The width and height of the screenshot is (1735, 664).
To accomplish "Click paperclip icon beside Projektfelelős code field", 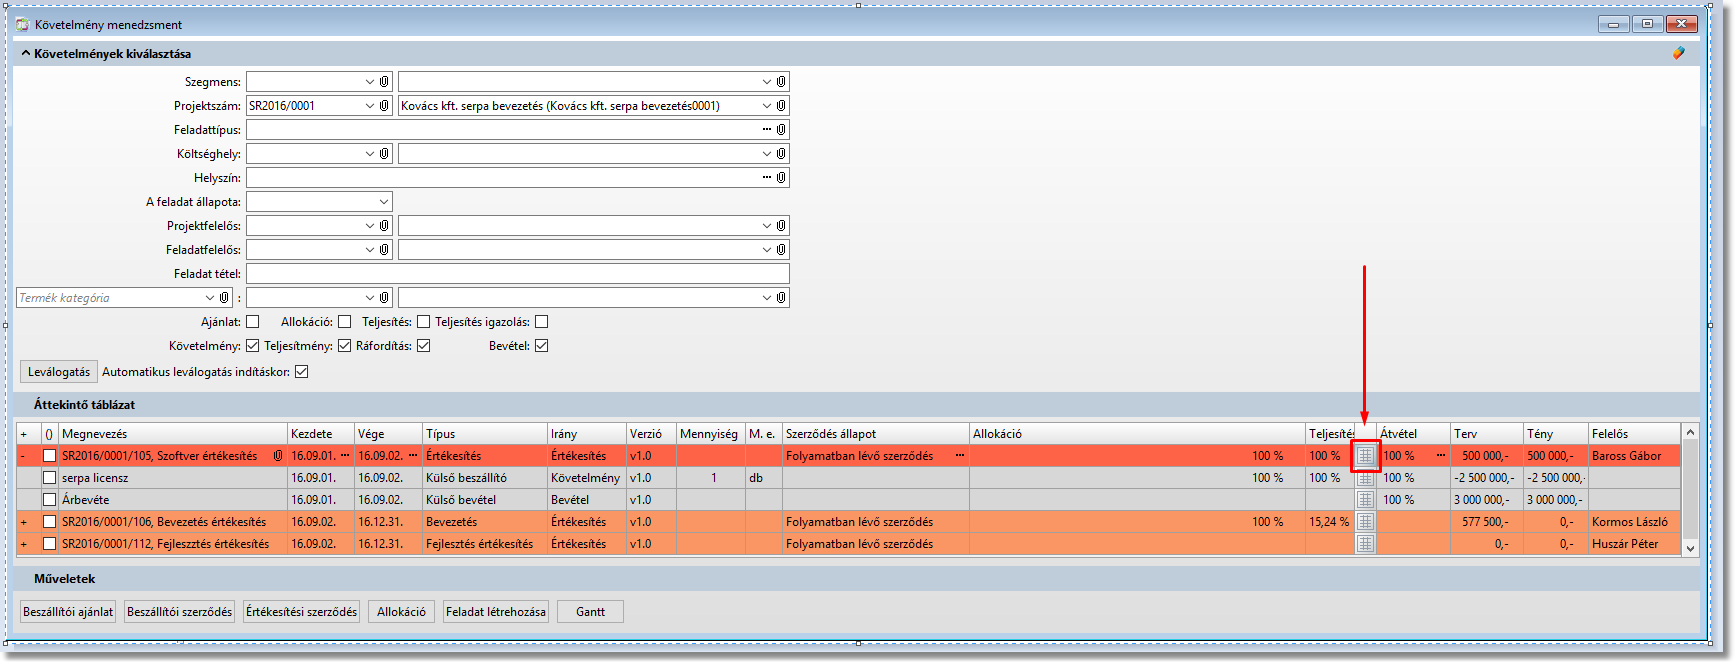I will click(x=384, y=226).
